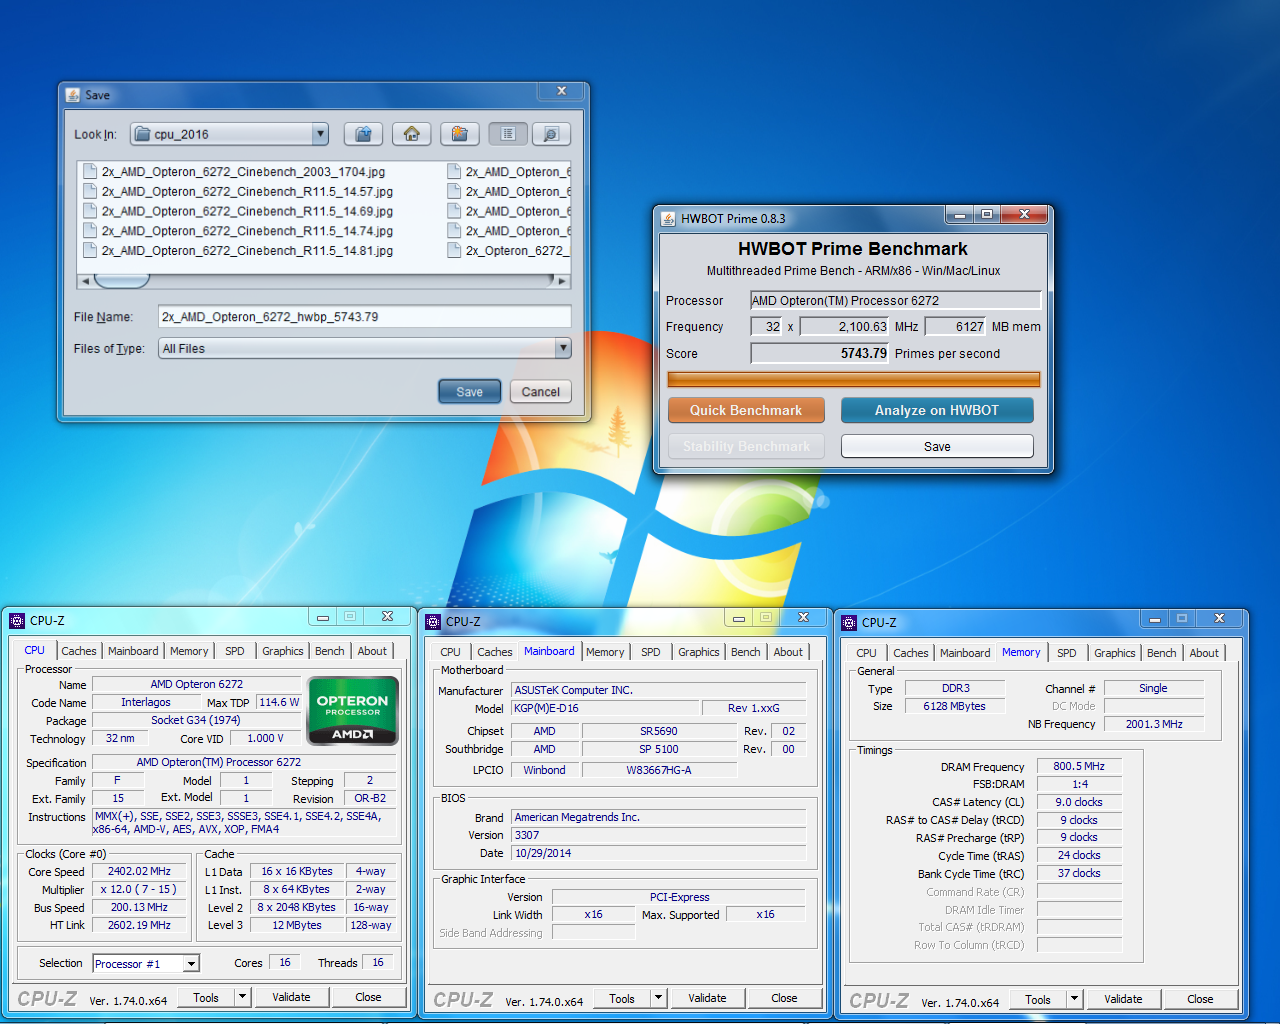
Task: Click Validate in Mainboard window
Action: pos(707,998)
